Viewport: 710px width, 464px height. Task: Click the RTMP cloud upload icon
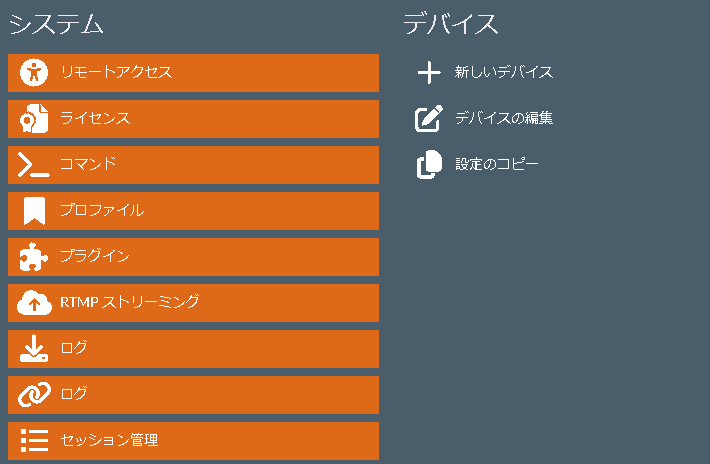point(34,302)
